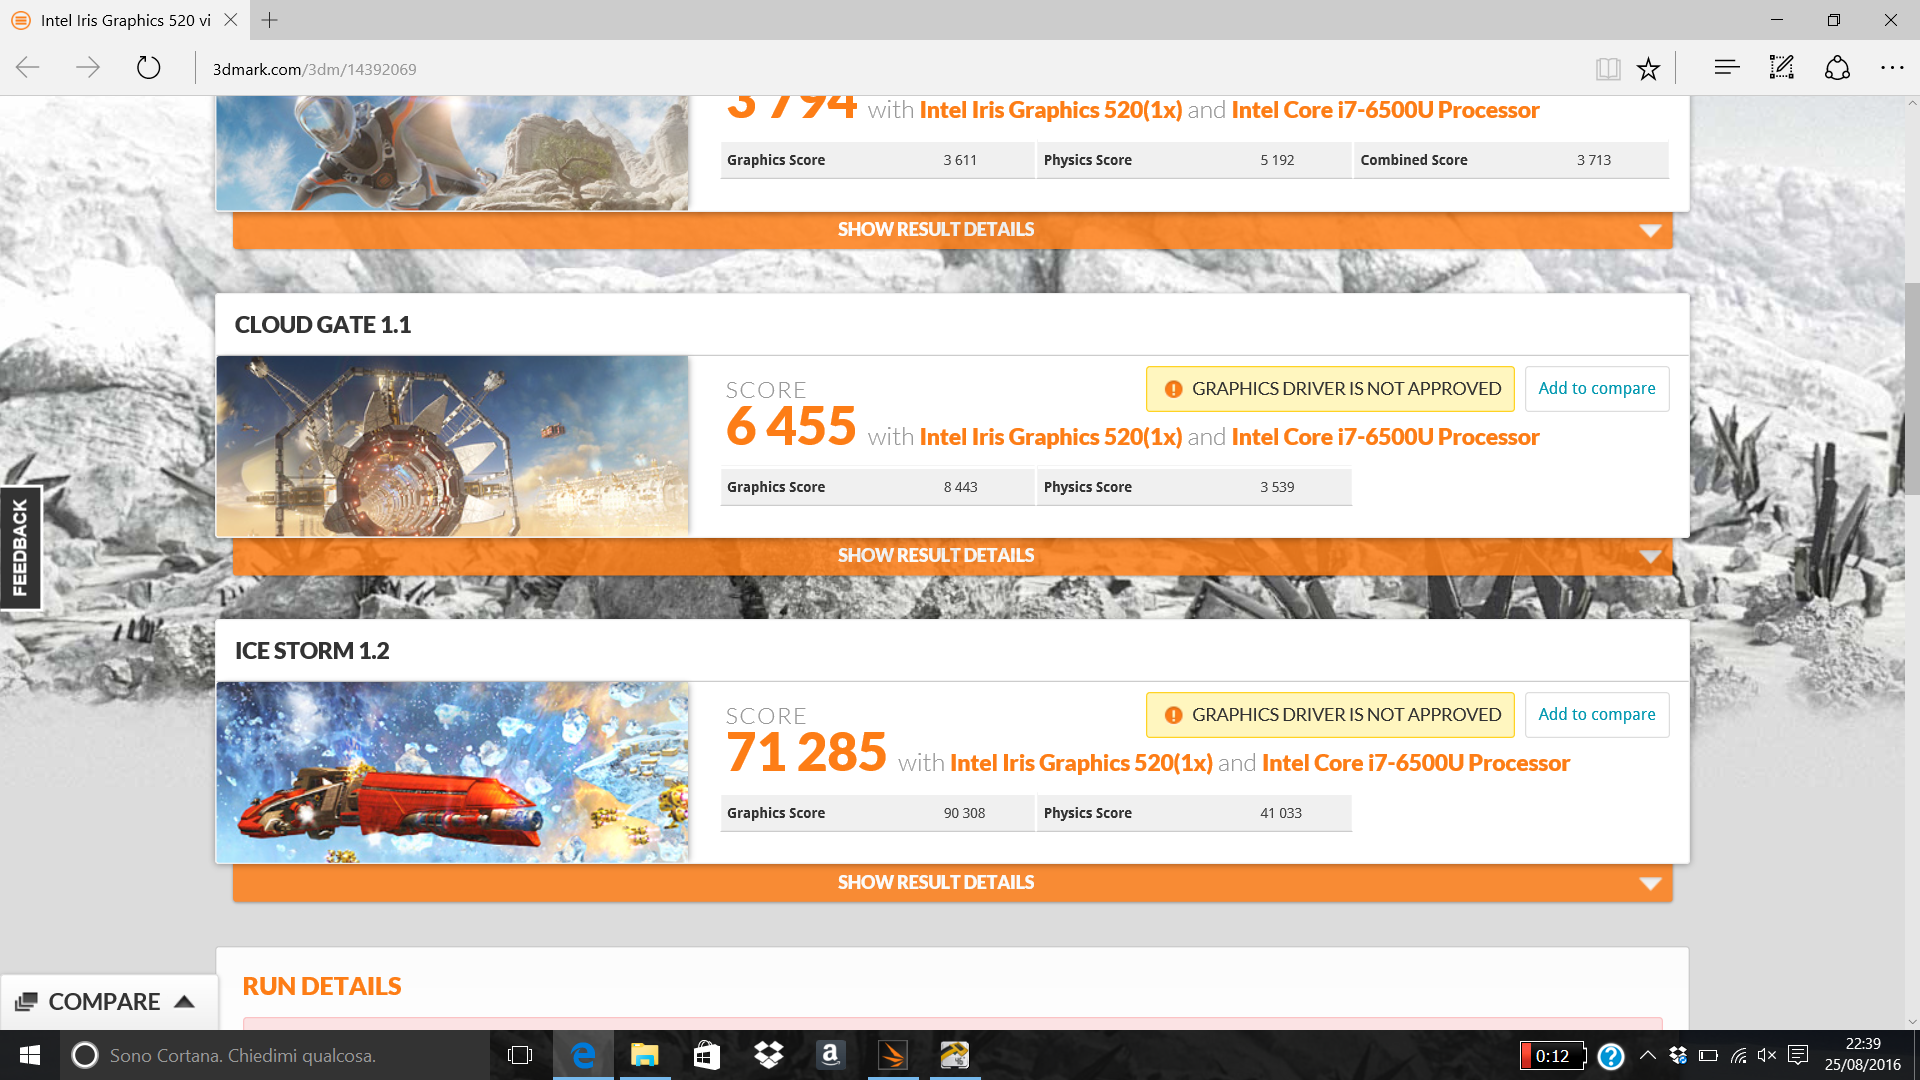The image size is (1920, 1080).
Task: Go back to the previous page
Action: [x=28, y=68]
